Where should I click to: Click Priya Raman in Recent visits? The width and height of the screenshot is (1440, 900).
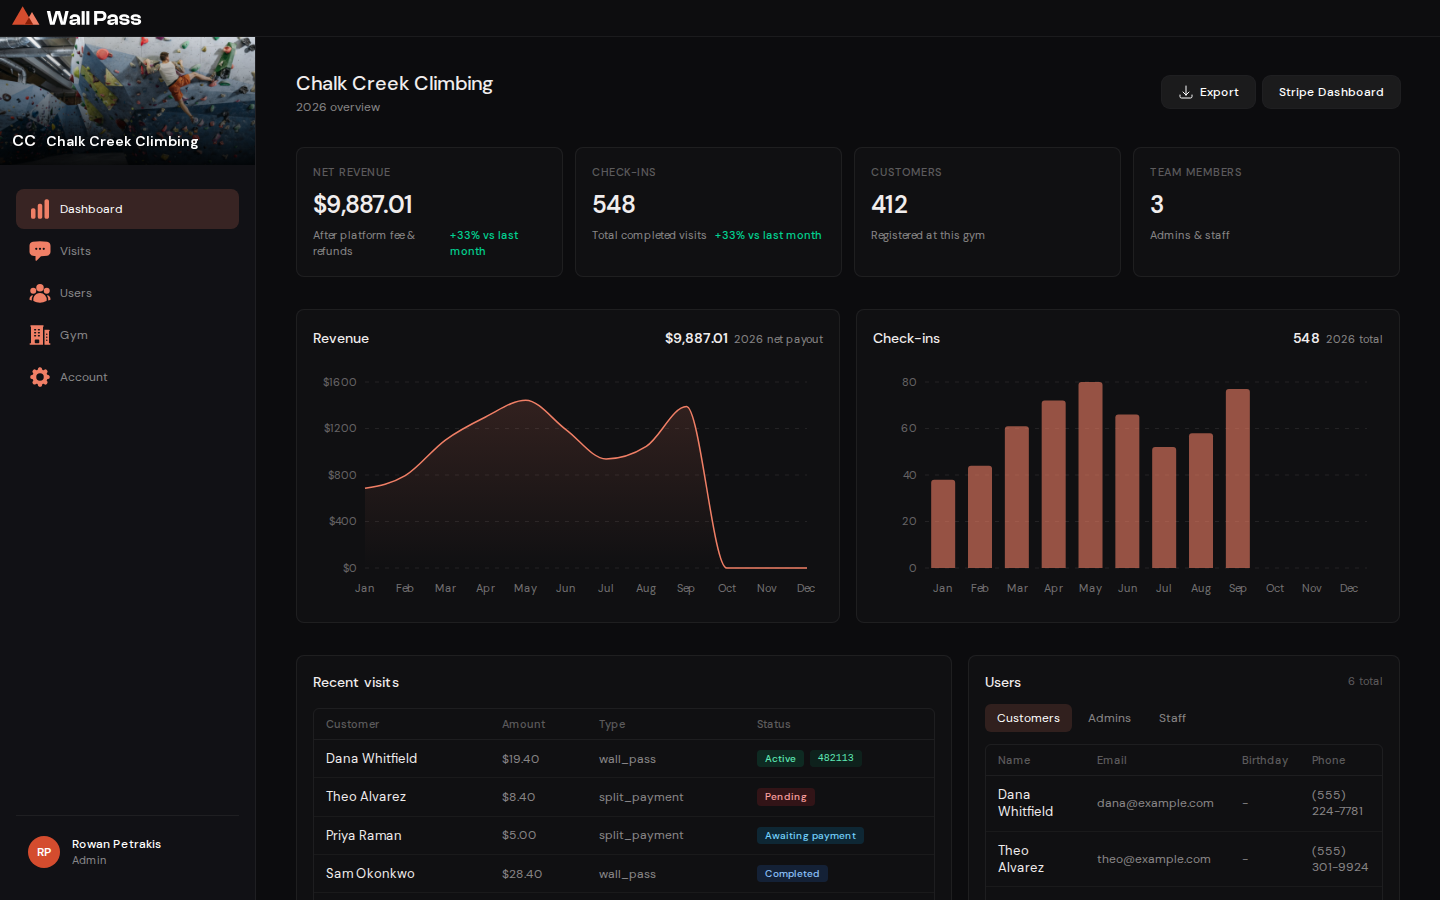tap(363, 836)
